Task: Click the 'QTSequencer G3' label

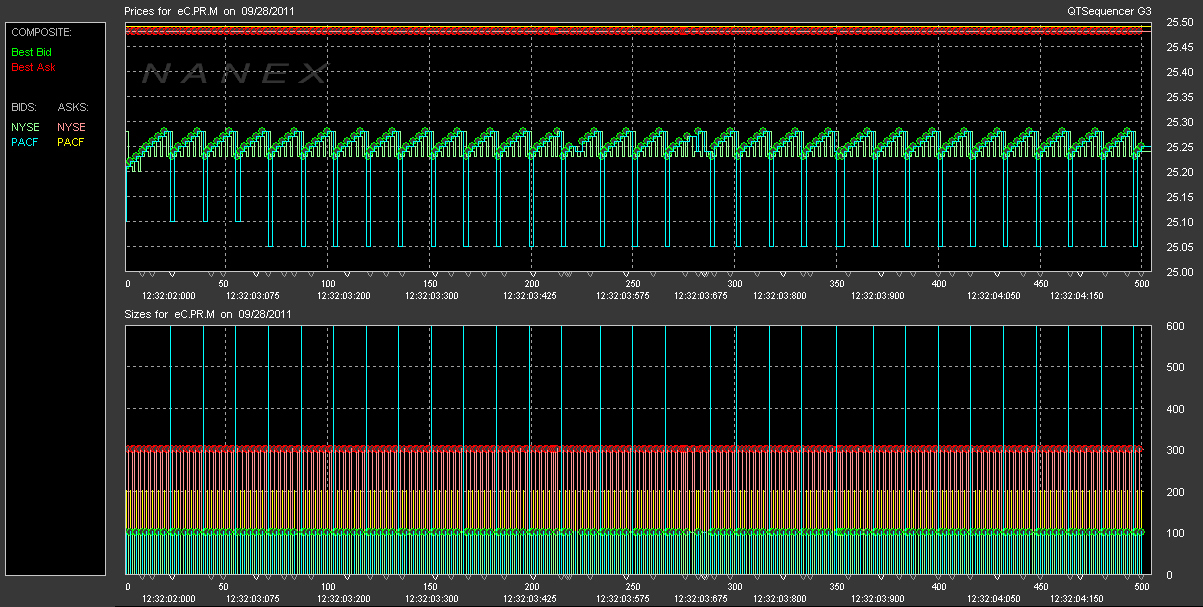Action: click(x=1110, y=10)
